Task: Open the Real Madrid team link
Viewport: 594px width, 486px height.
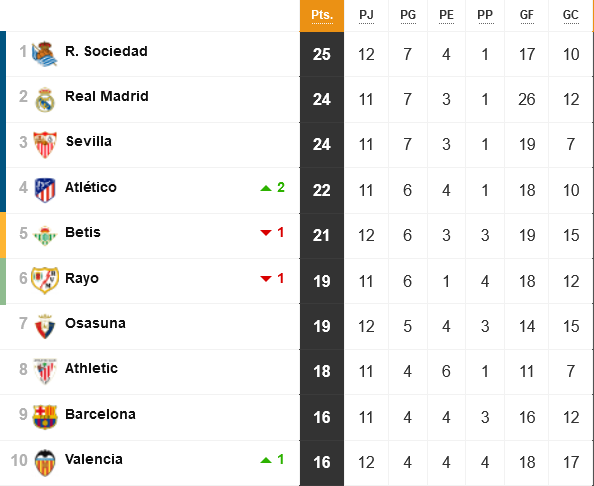Action: (x=107, y=96)
